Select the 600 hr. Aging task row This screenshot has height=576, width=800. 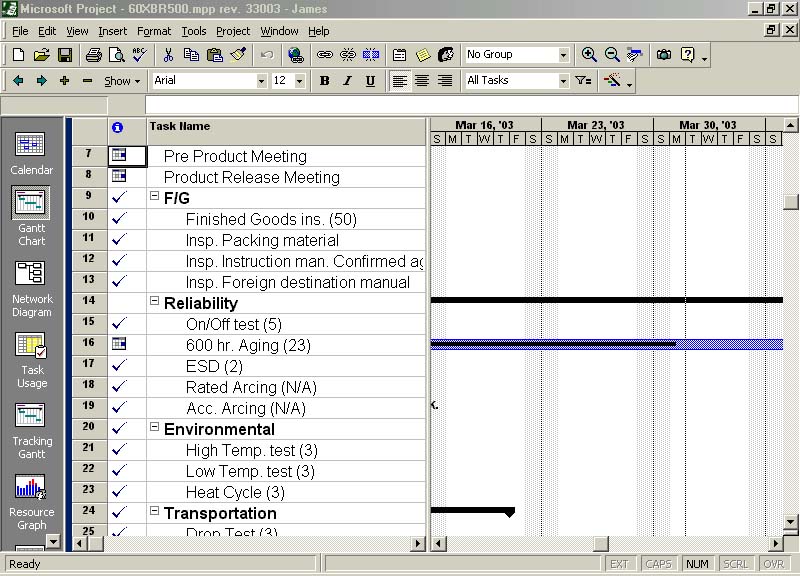coord(248,345)
